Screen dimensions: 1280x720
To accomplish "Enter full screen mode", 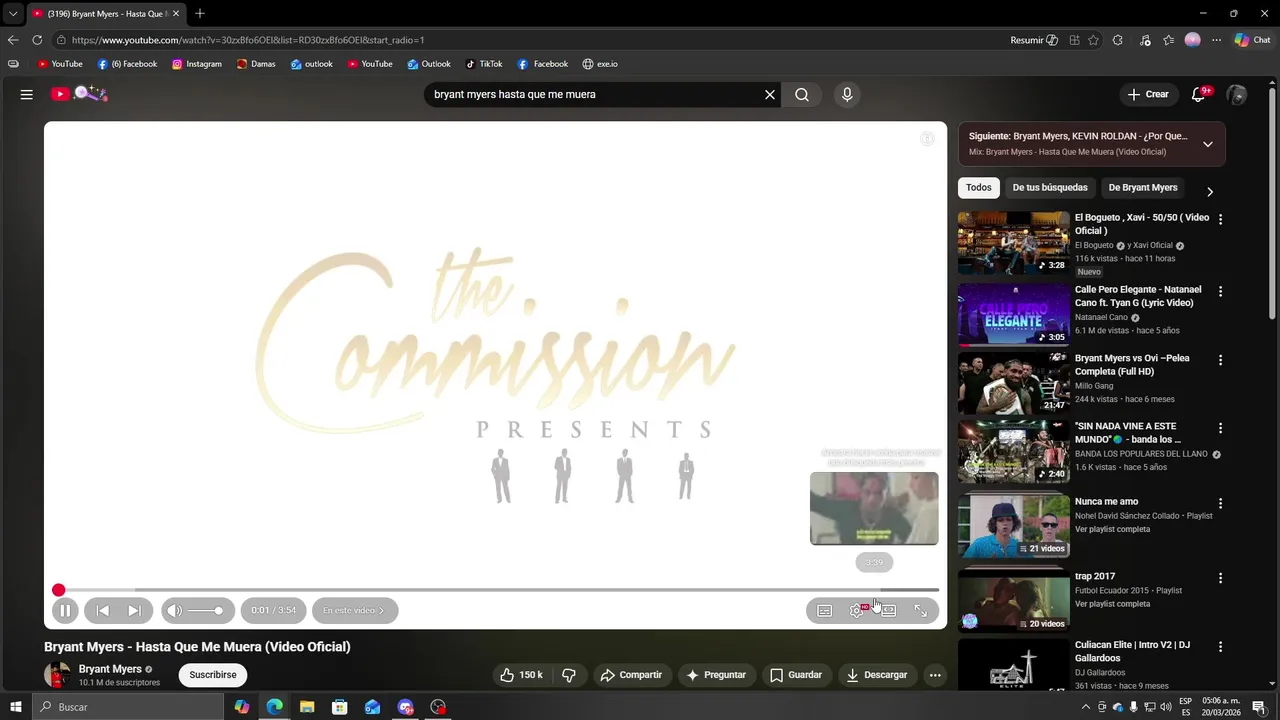I will point(920,610).
